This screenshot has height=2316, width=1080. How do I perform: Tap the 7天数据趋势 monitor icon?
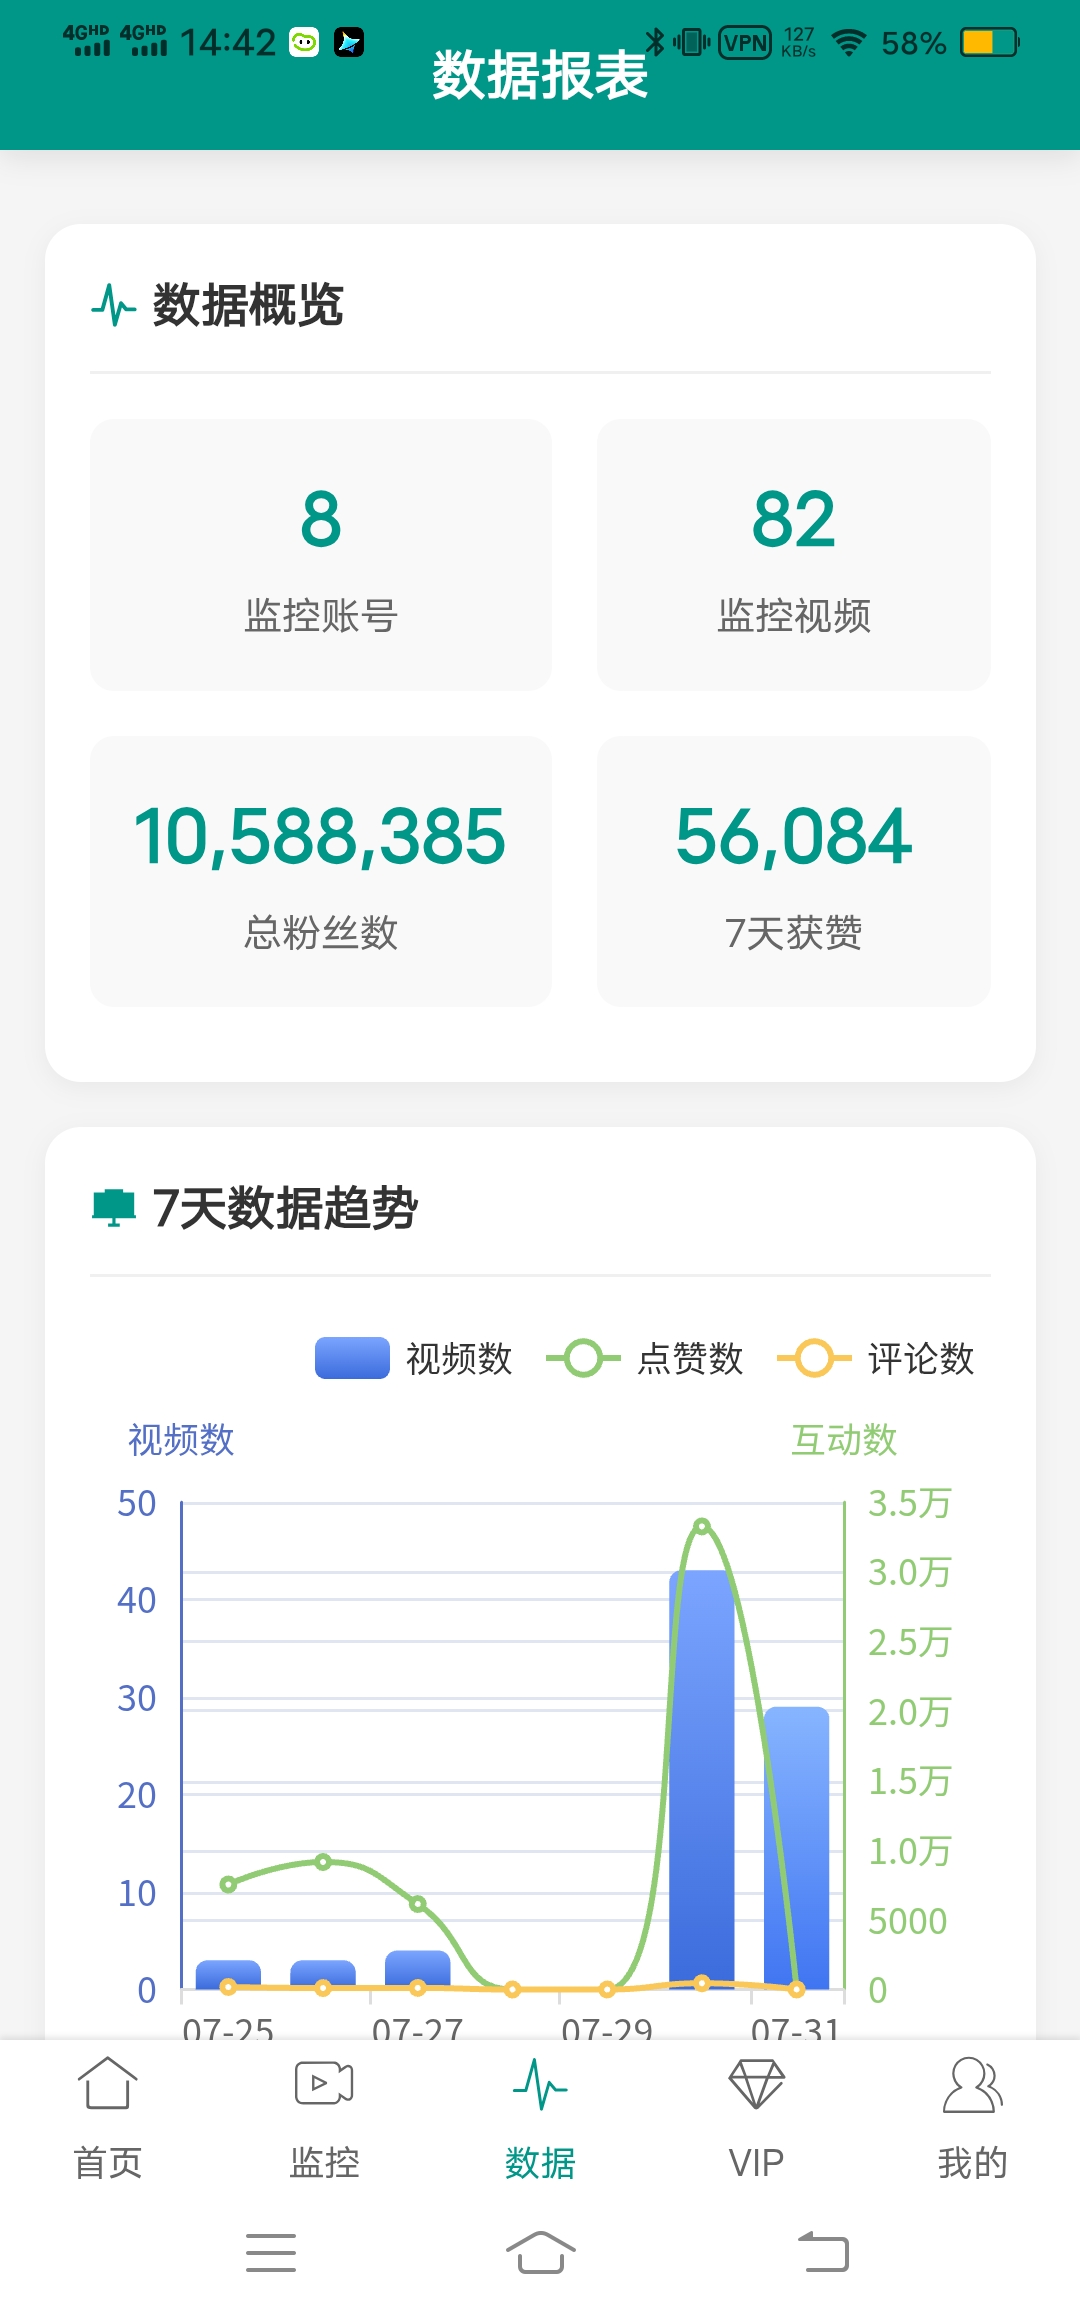pos(113,1207)
